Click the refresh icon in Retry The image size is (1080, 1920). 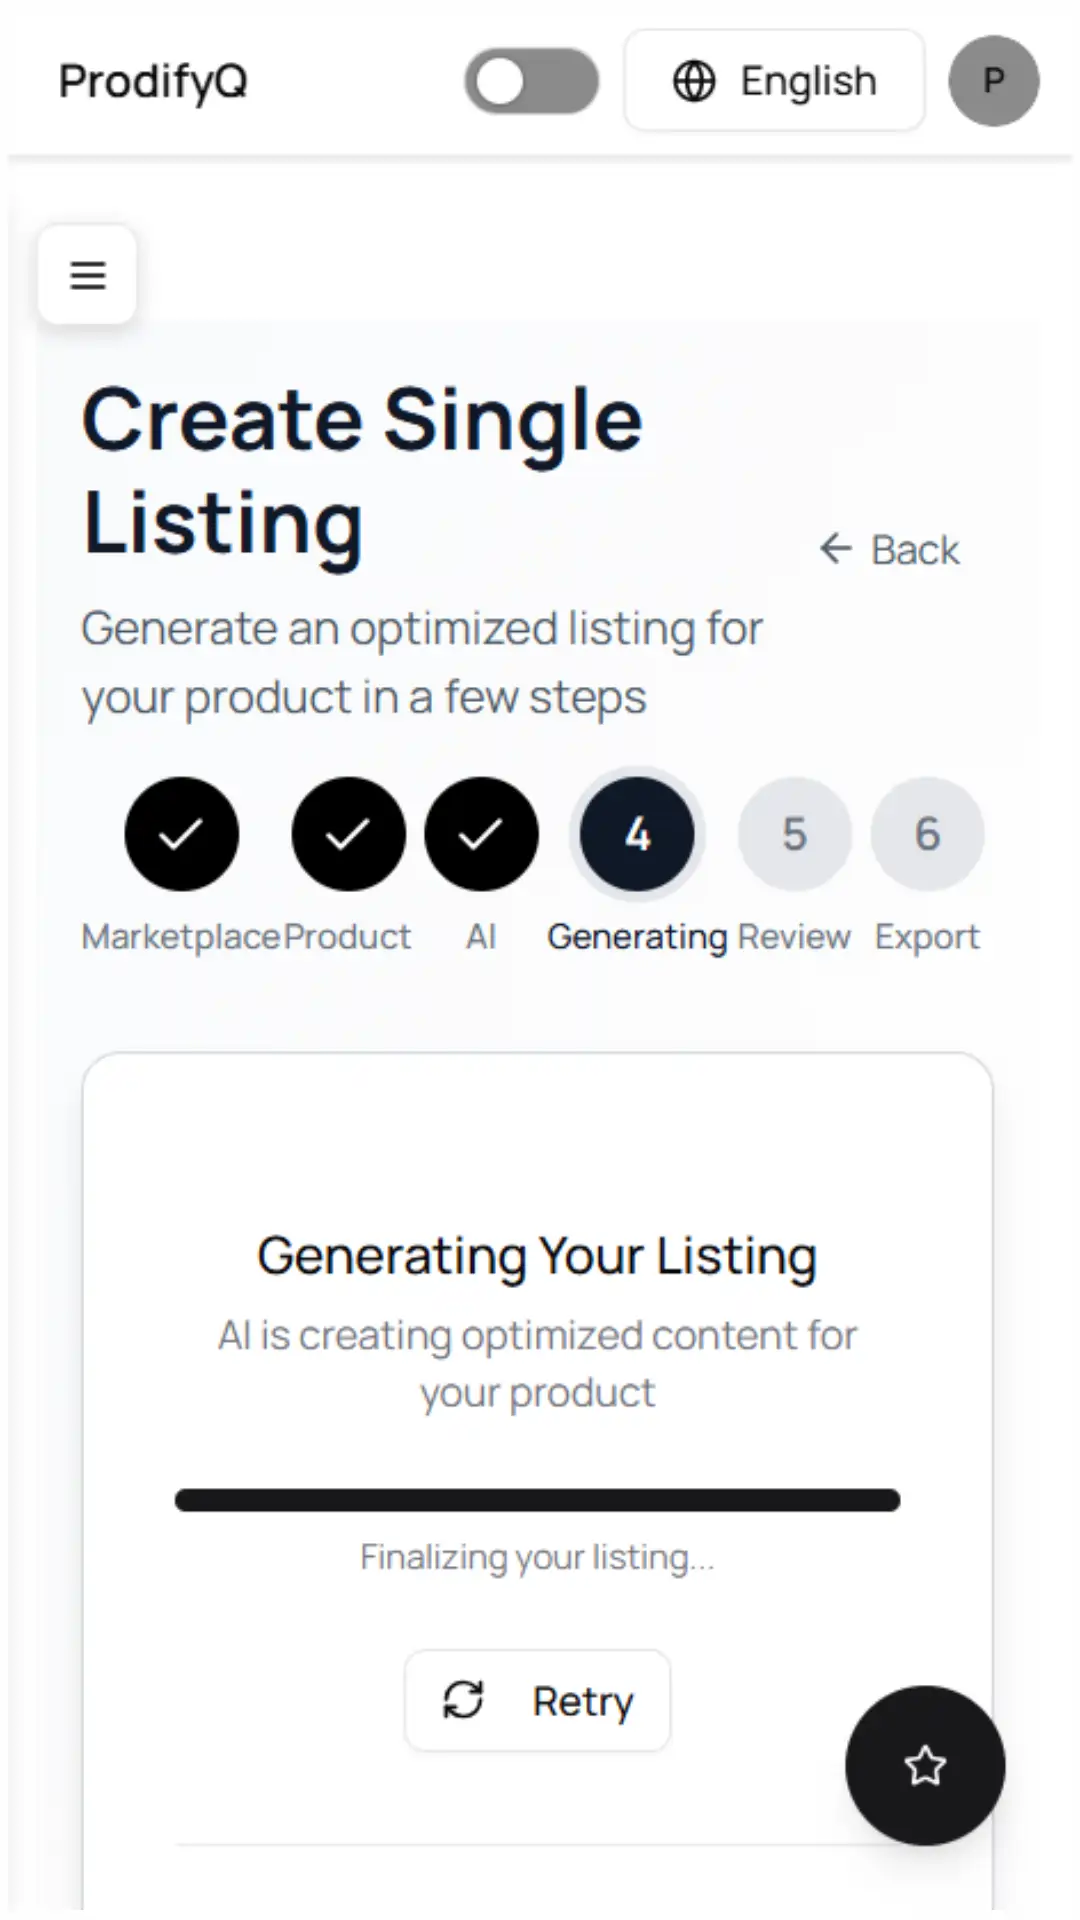[463, 1700]
